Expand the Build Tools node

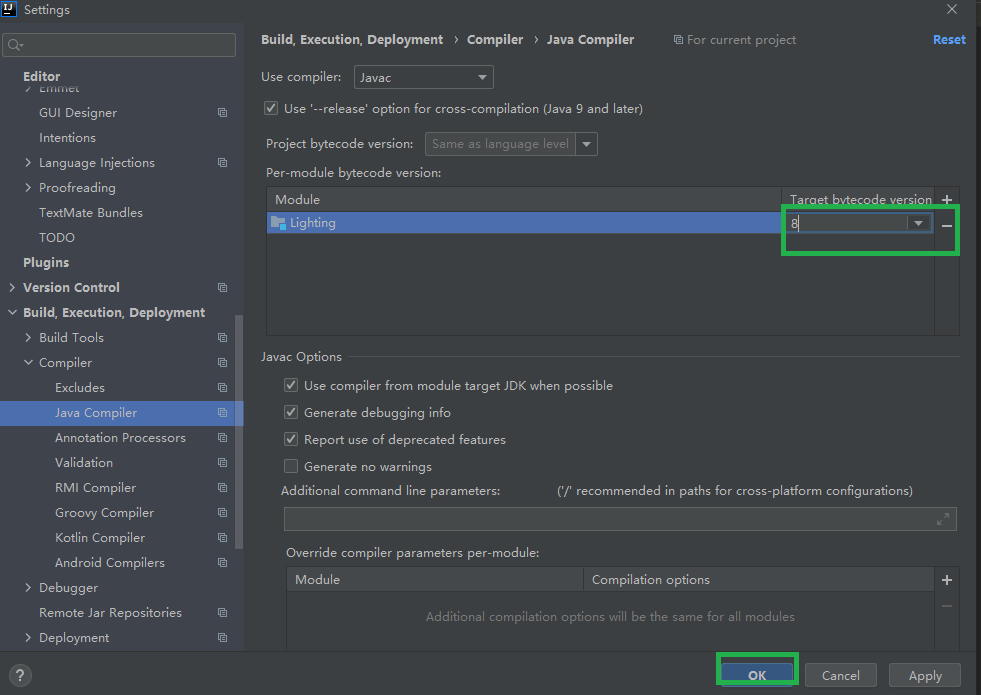28,338
